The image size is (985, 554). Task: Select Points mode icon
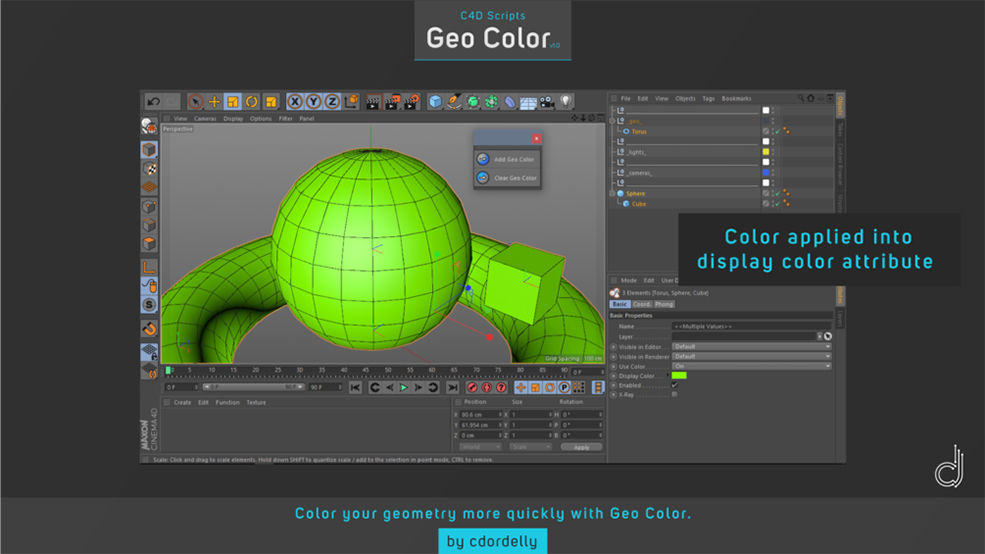(x=149, y=207)
